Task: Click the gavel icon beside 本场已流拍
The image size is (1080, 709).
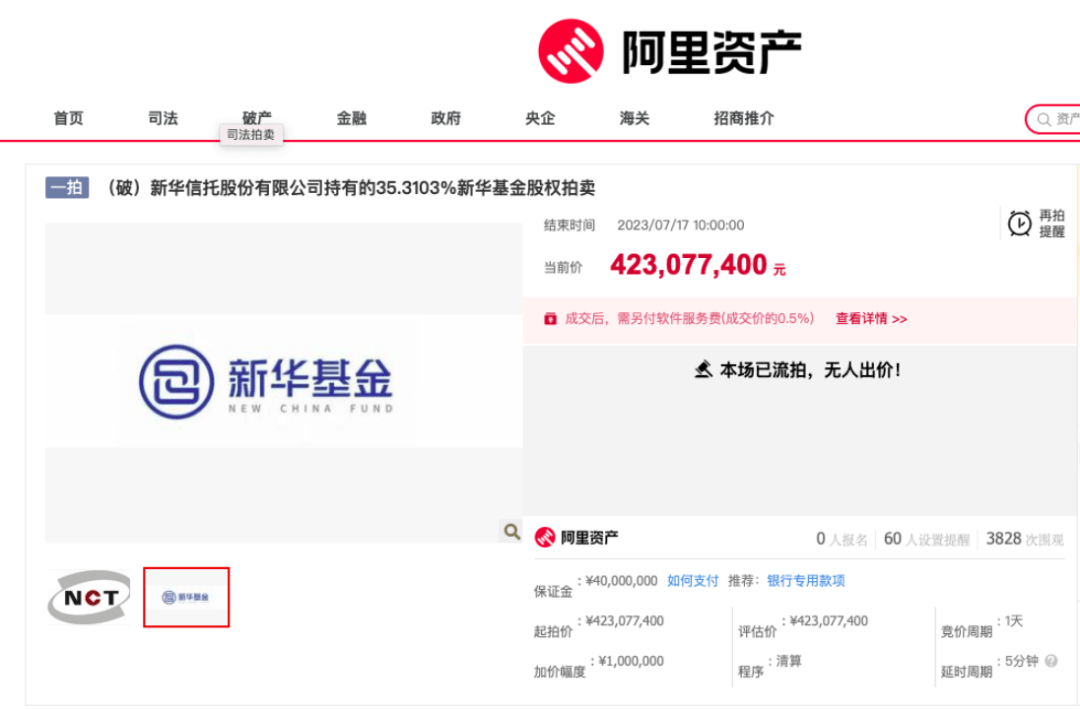Action: pos(703,370)
